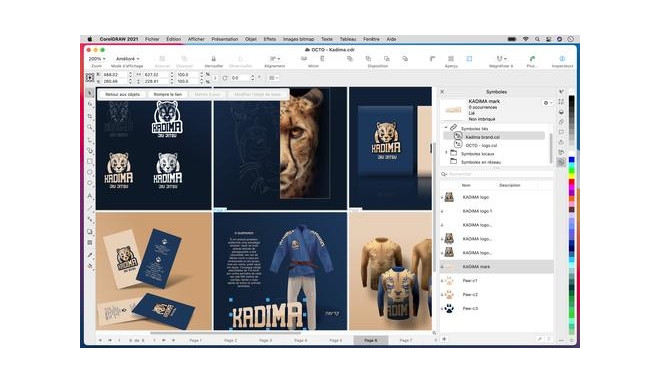Expand the Symboles locaux folder
This screenshot has height=384, width=660.
click(446, 153)
